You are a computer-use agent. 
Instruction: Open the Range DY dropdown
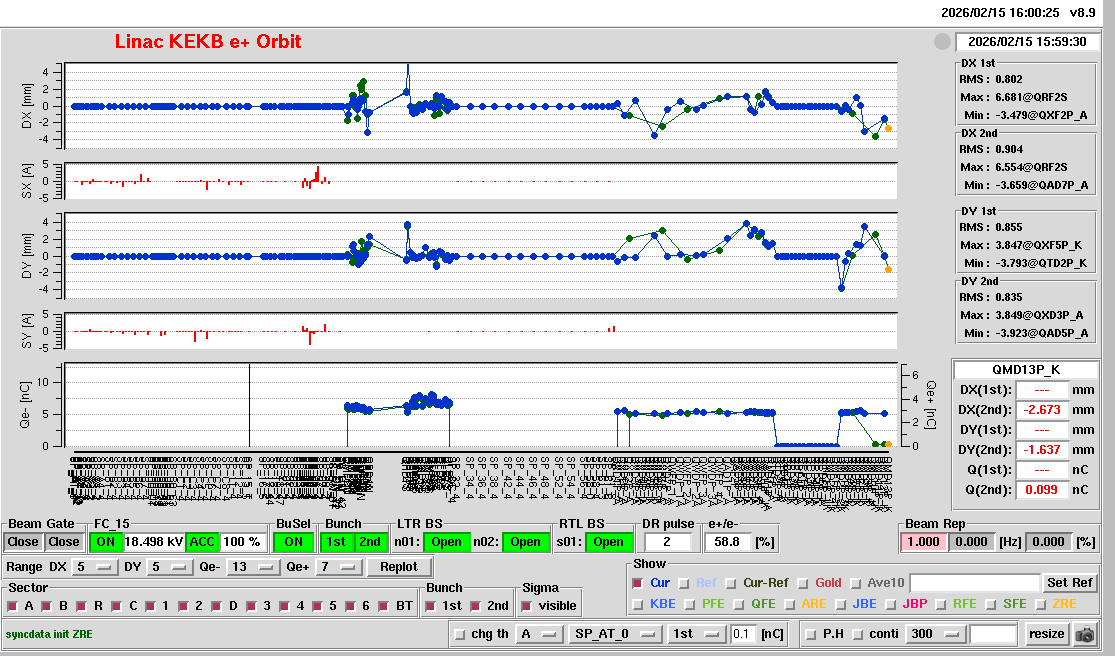tap(169, 566)
